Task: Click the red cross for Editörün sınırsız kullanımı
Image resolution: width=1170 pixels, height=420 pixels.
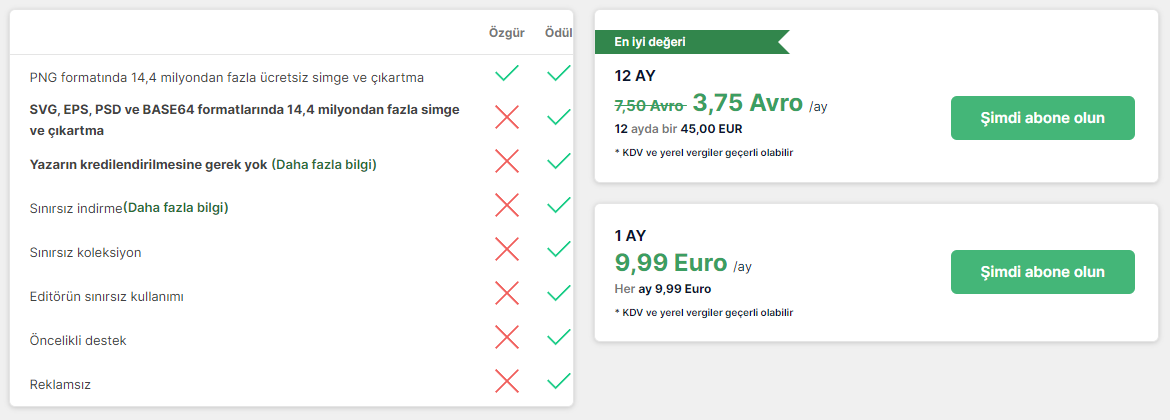Action: click(x=507, y=293)
